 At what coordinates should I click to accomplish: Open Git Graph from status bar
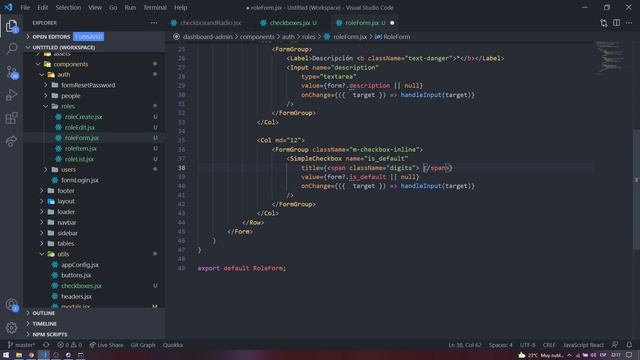click(x=143, y=345)
